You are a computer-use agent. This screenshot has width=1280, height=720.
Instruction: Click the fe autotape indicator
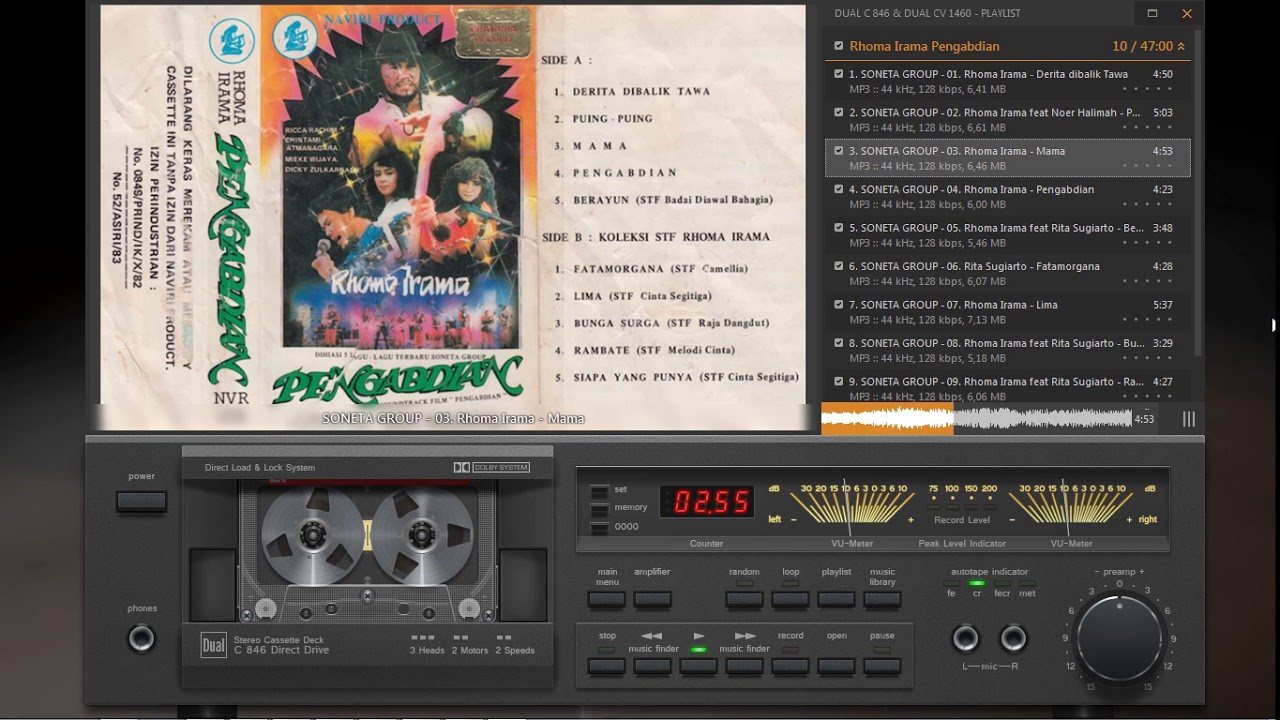(951, 583)
